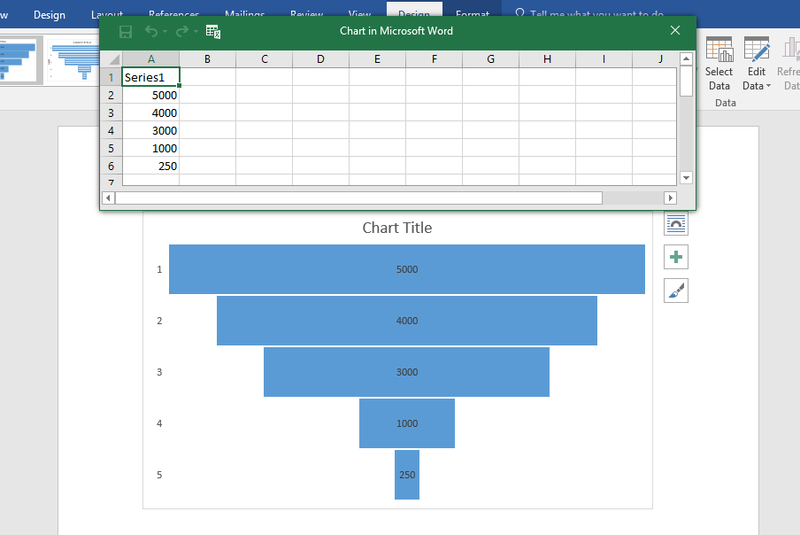
Task: Select column A header in spreadsheet
Action: 151,59
